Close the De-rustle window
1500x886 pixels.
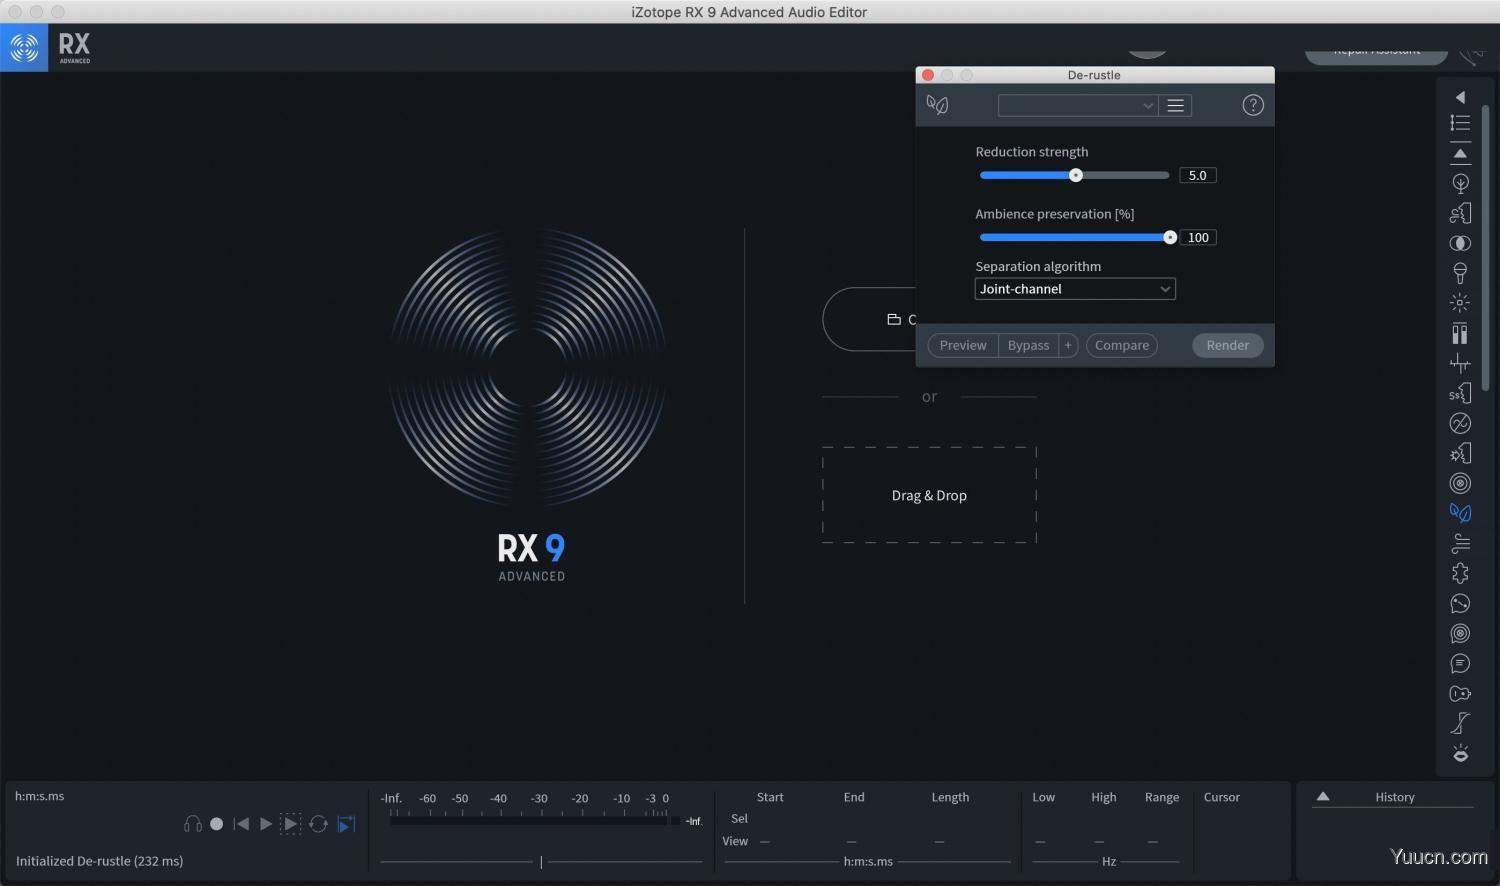[928, 75]
